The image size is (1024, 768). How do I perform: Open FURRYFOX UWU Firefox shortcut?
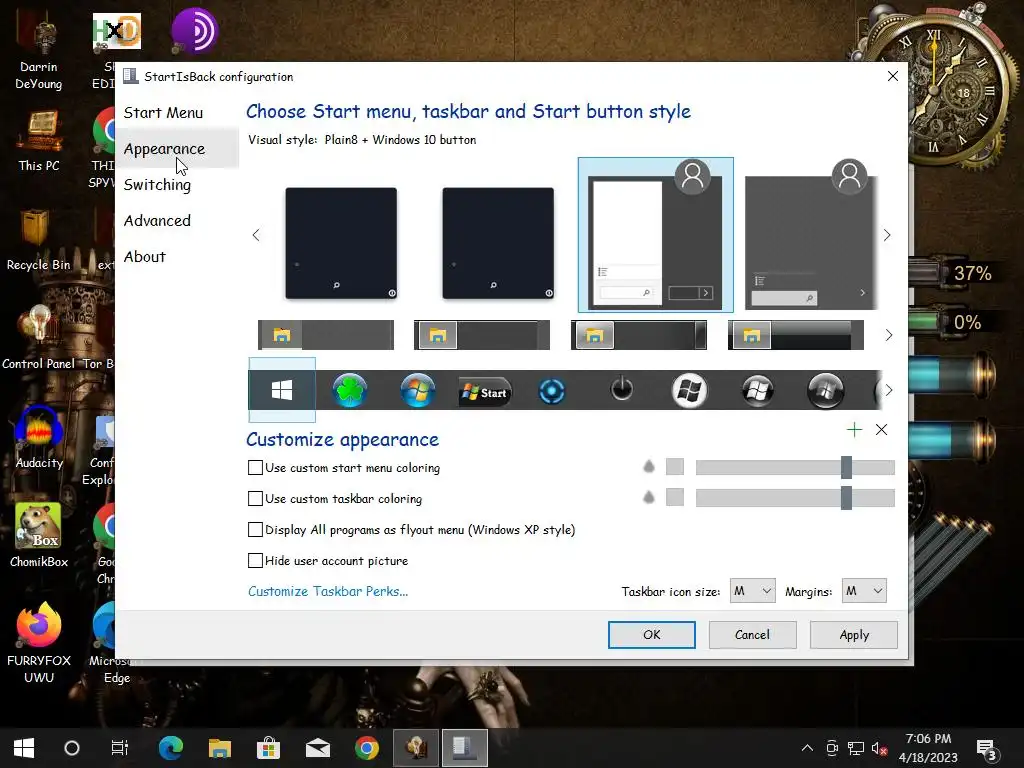(39, 643)
